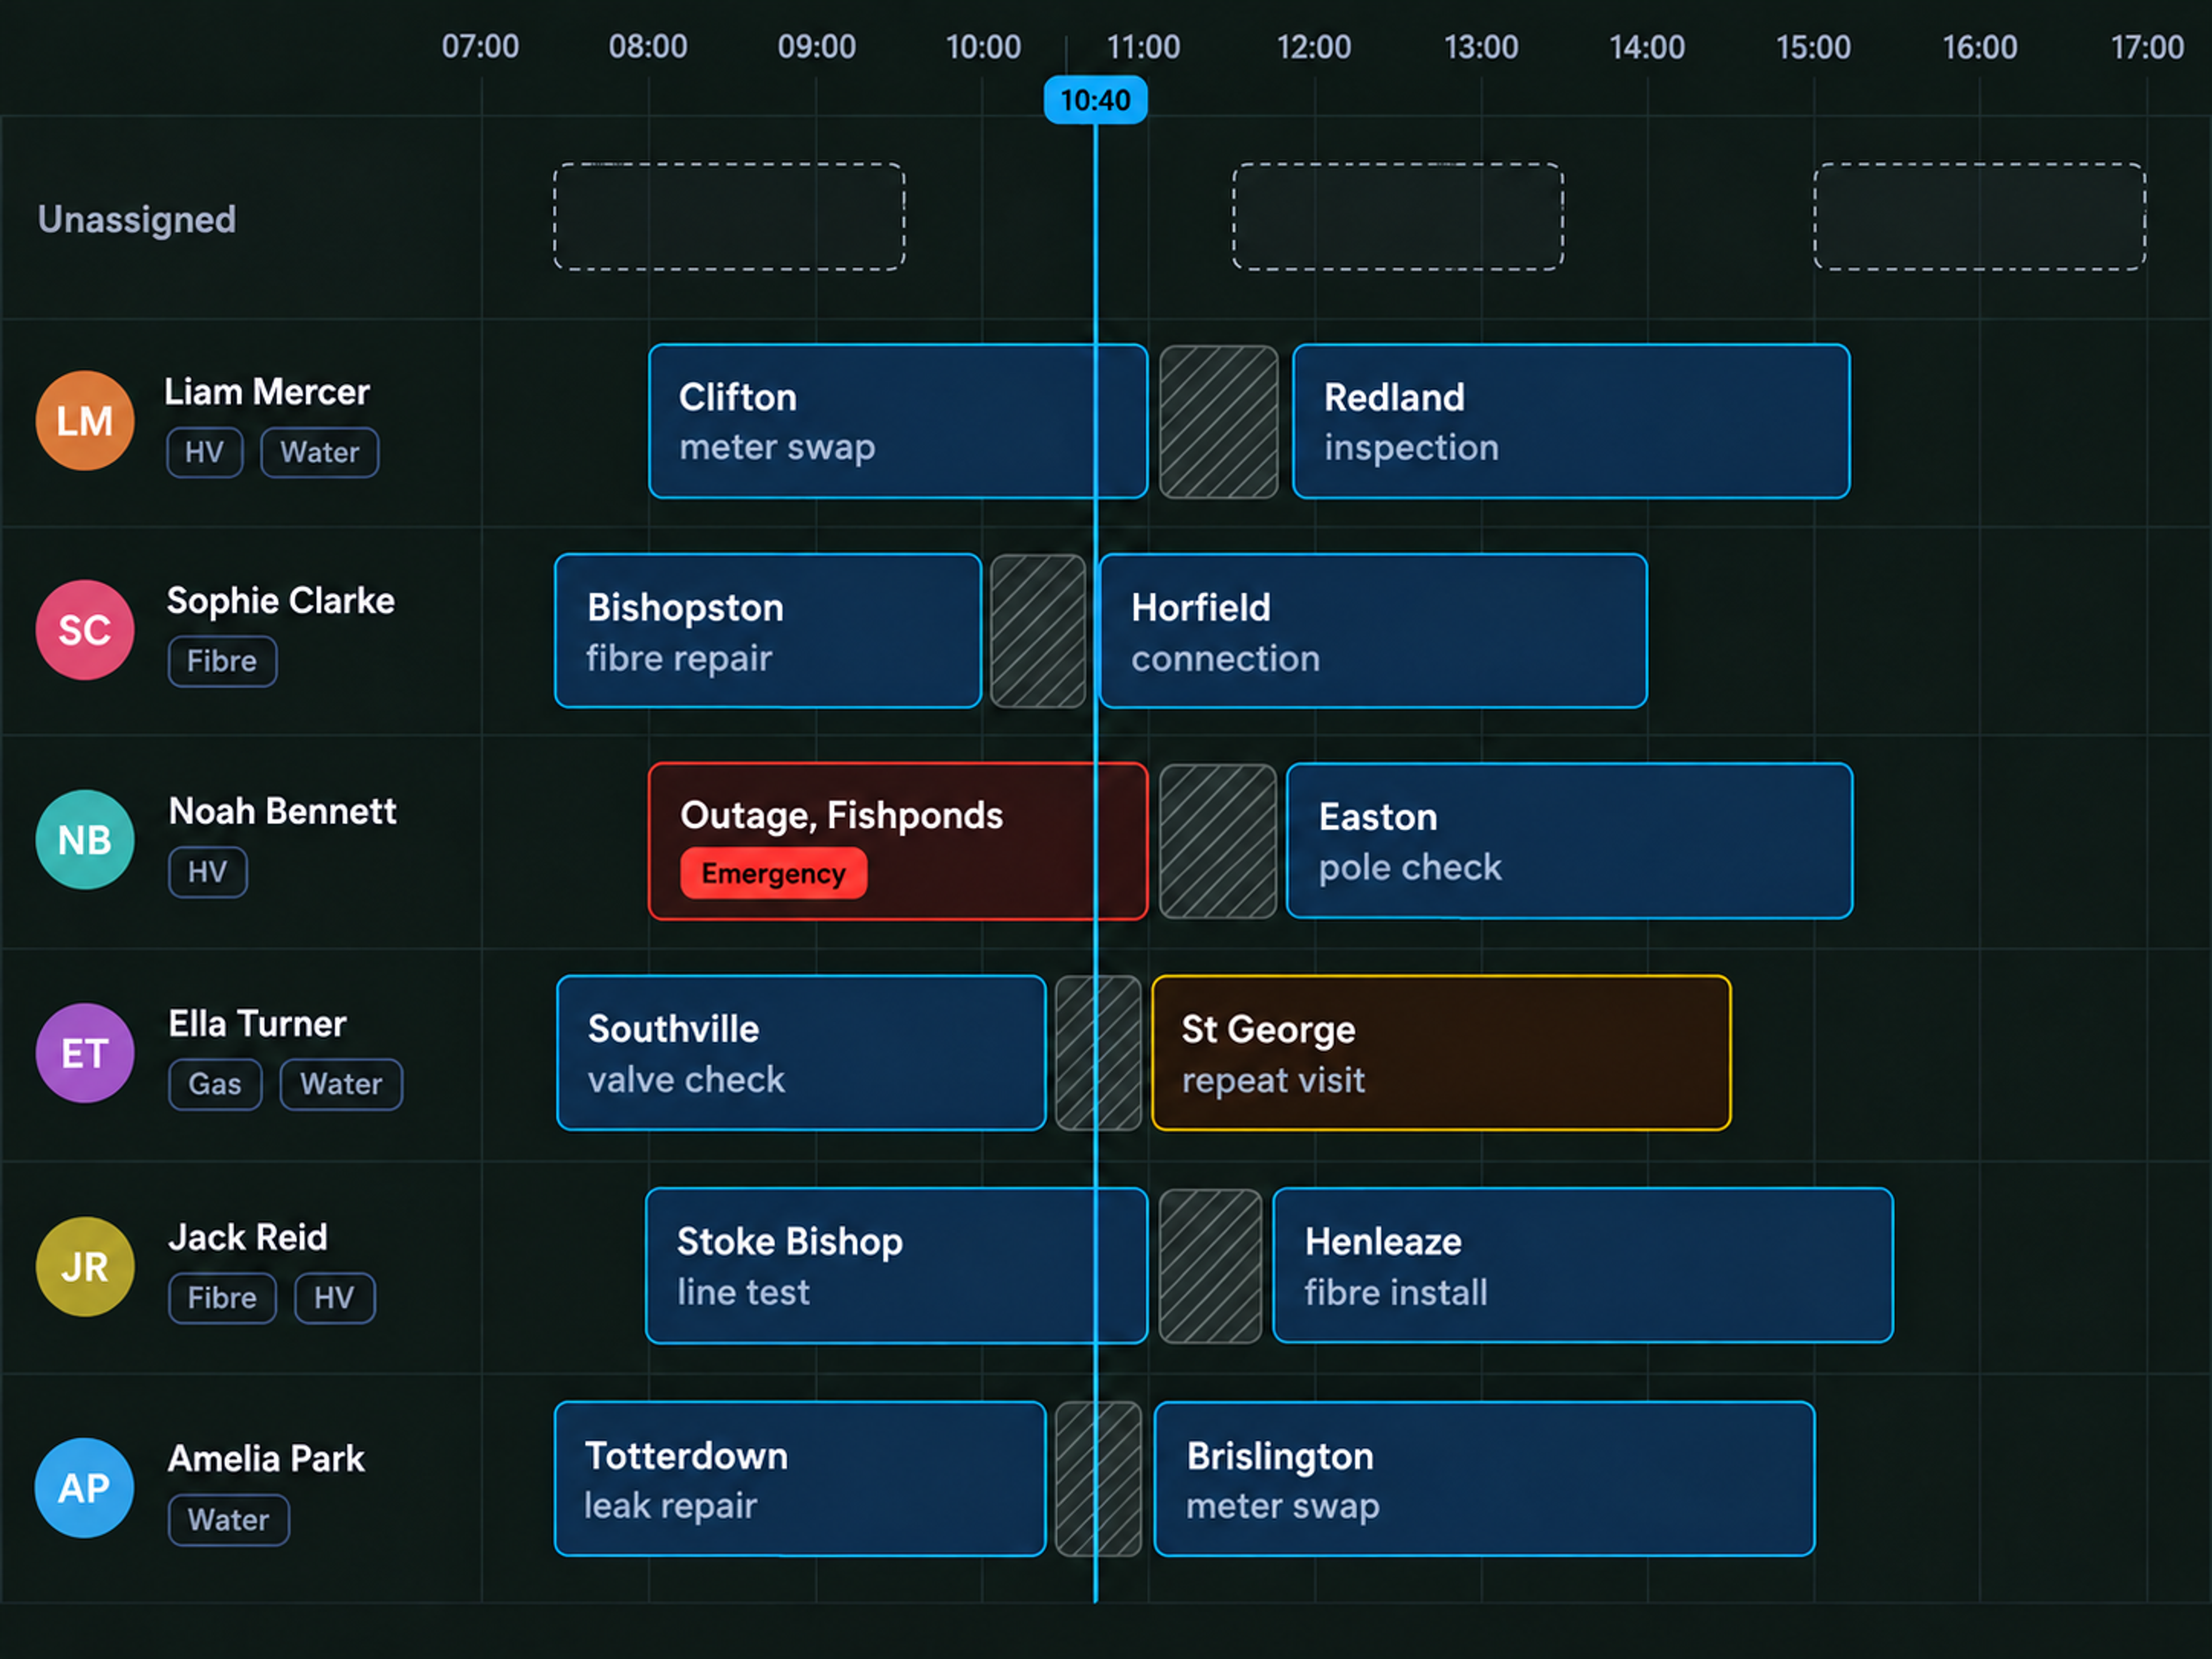
Task: Select Liam Mercer's Water skill tag
Action: (x=320, y=452)
